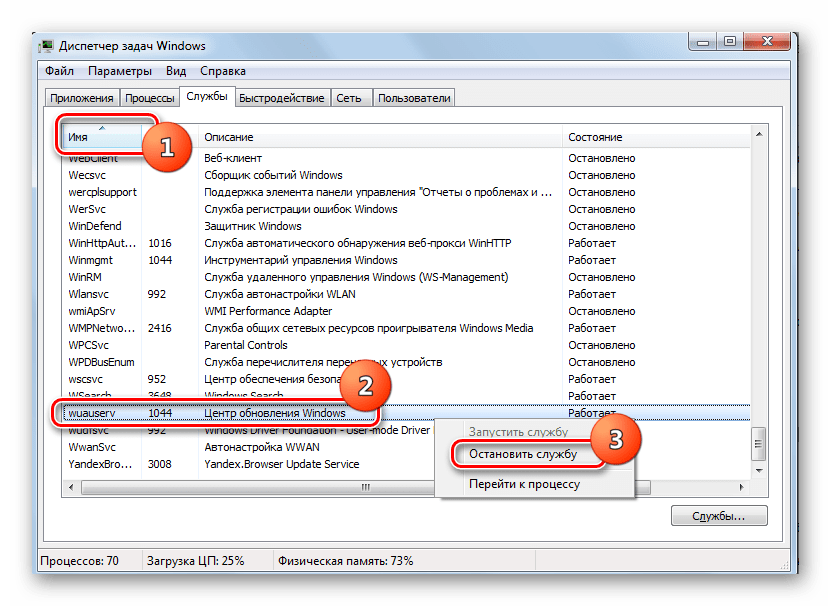Click the description Центр обновления Windows

[x=275, y=413]
